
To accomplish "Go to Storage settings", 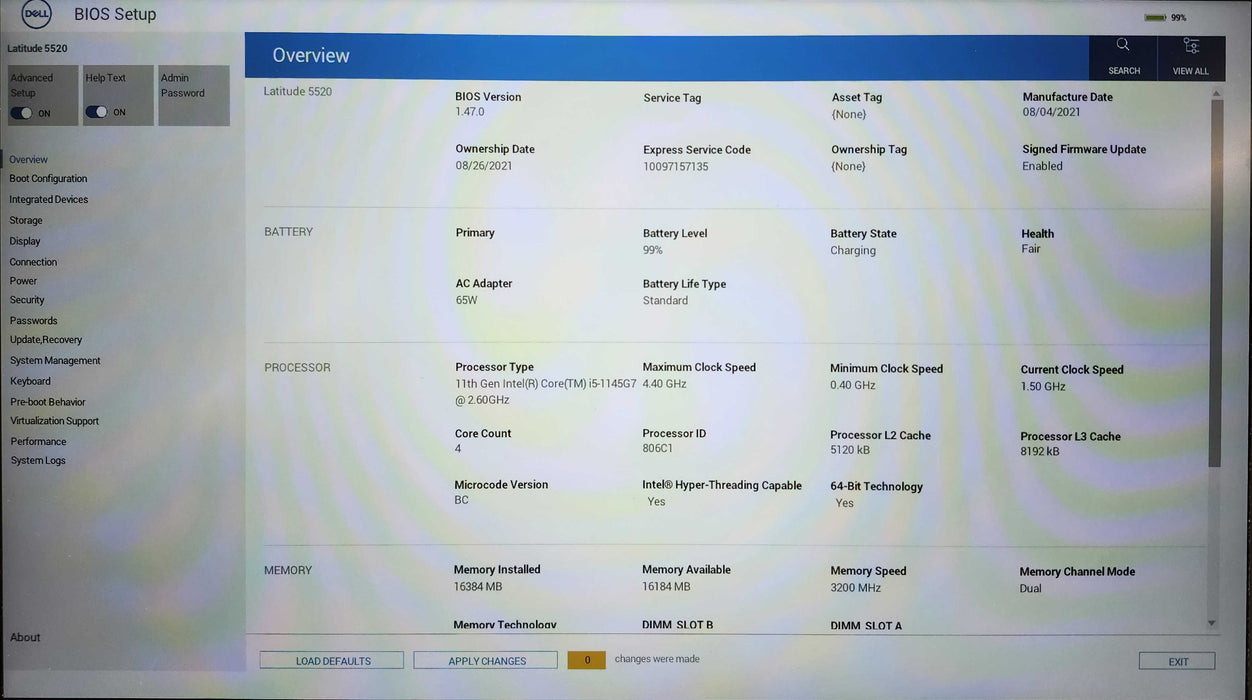I will (26, 220).
